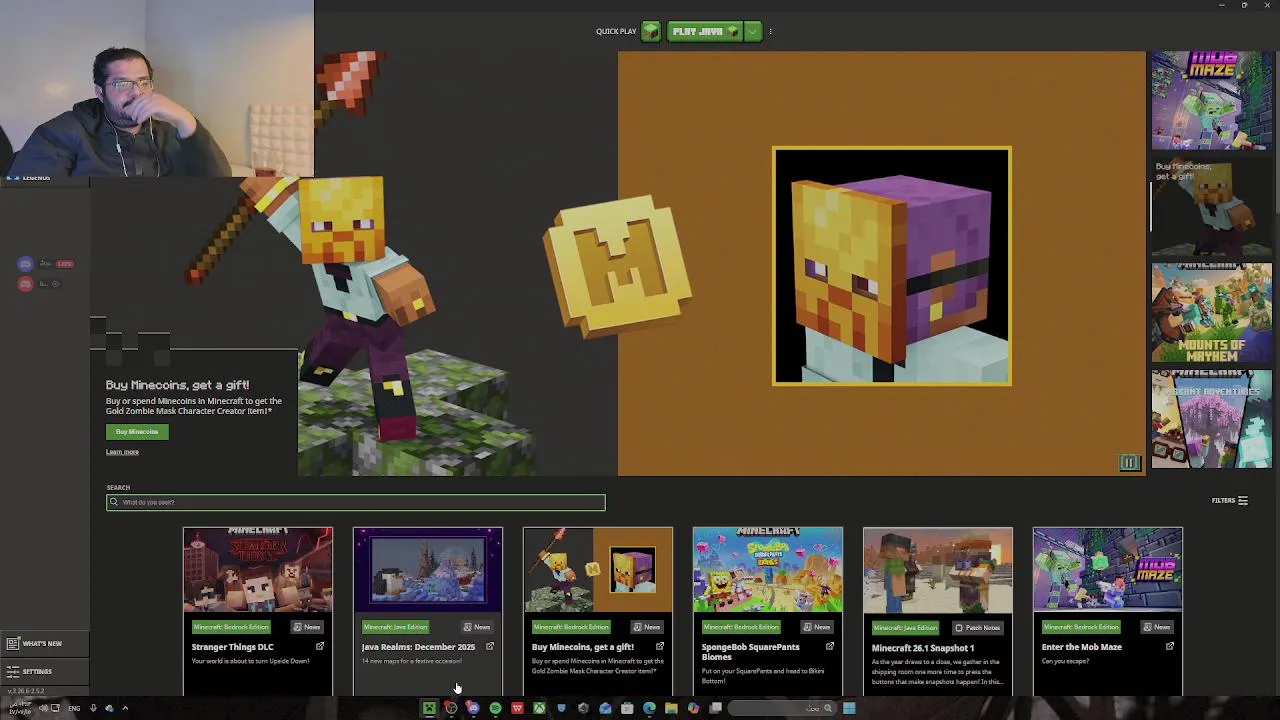Click the ENG language indicator in the taskbar
This screenshot has height=720, width=1280.
pos(74,708)
